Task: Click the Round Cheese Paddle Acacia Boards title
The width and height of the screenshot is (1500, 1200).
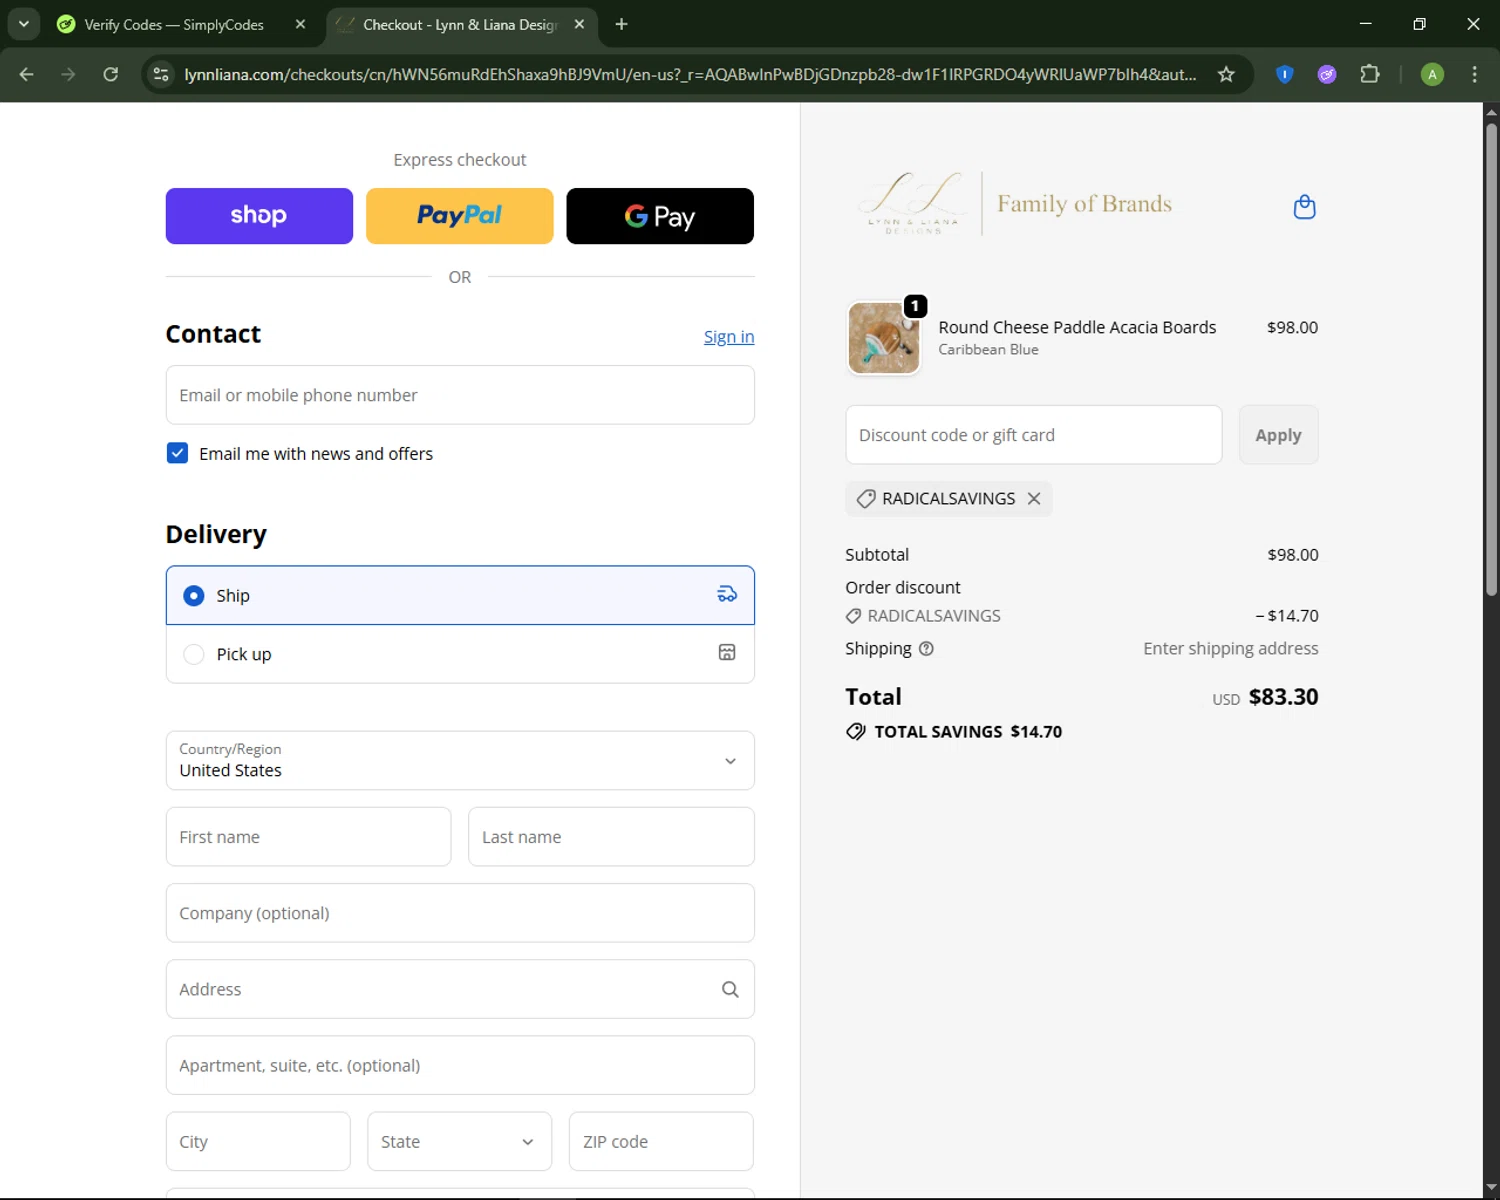Action: pyautogui.click(x=1077, y=327)
